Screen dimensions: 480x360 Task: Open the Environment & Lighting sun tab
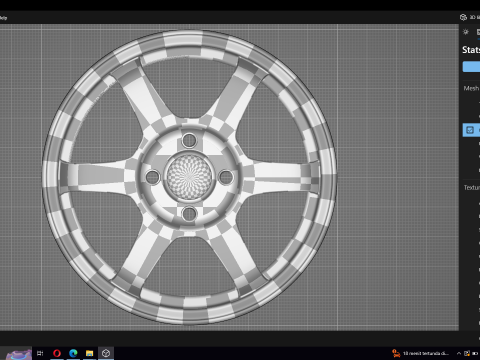pos(466,32)
